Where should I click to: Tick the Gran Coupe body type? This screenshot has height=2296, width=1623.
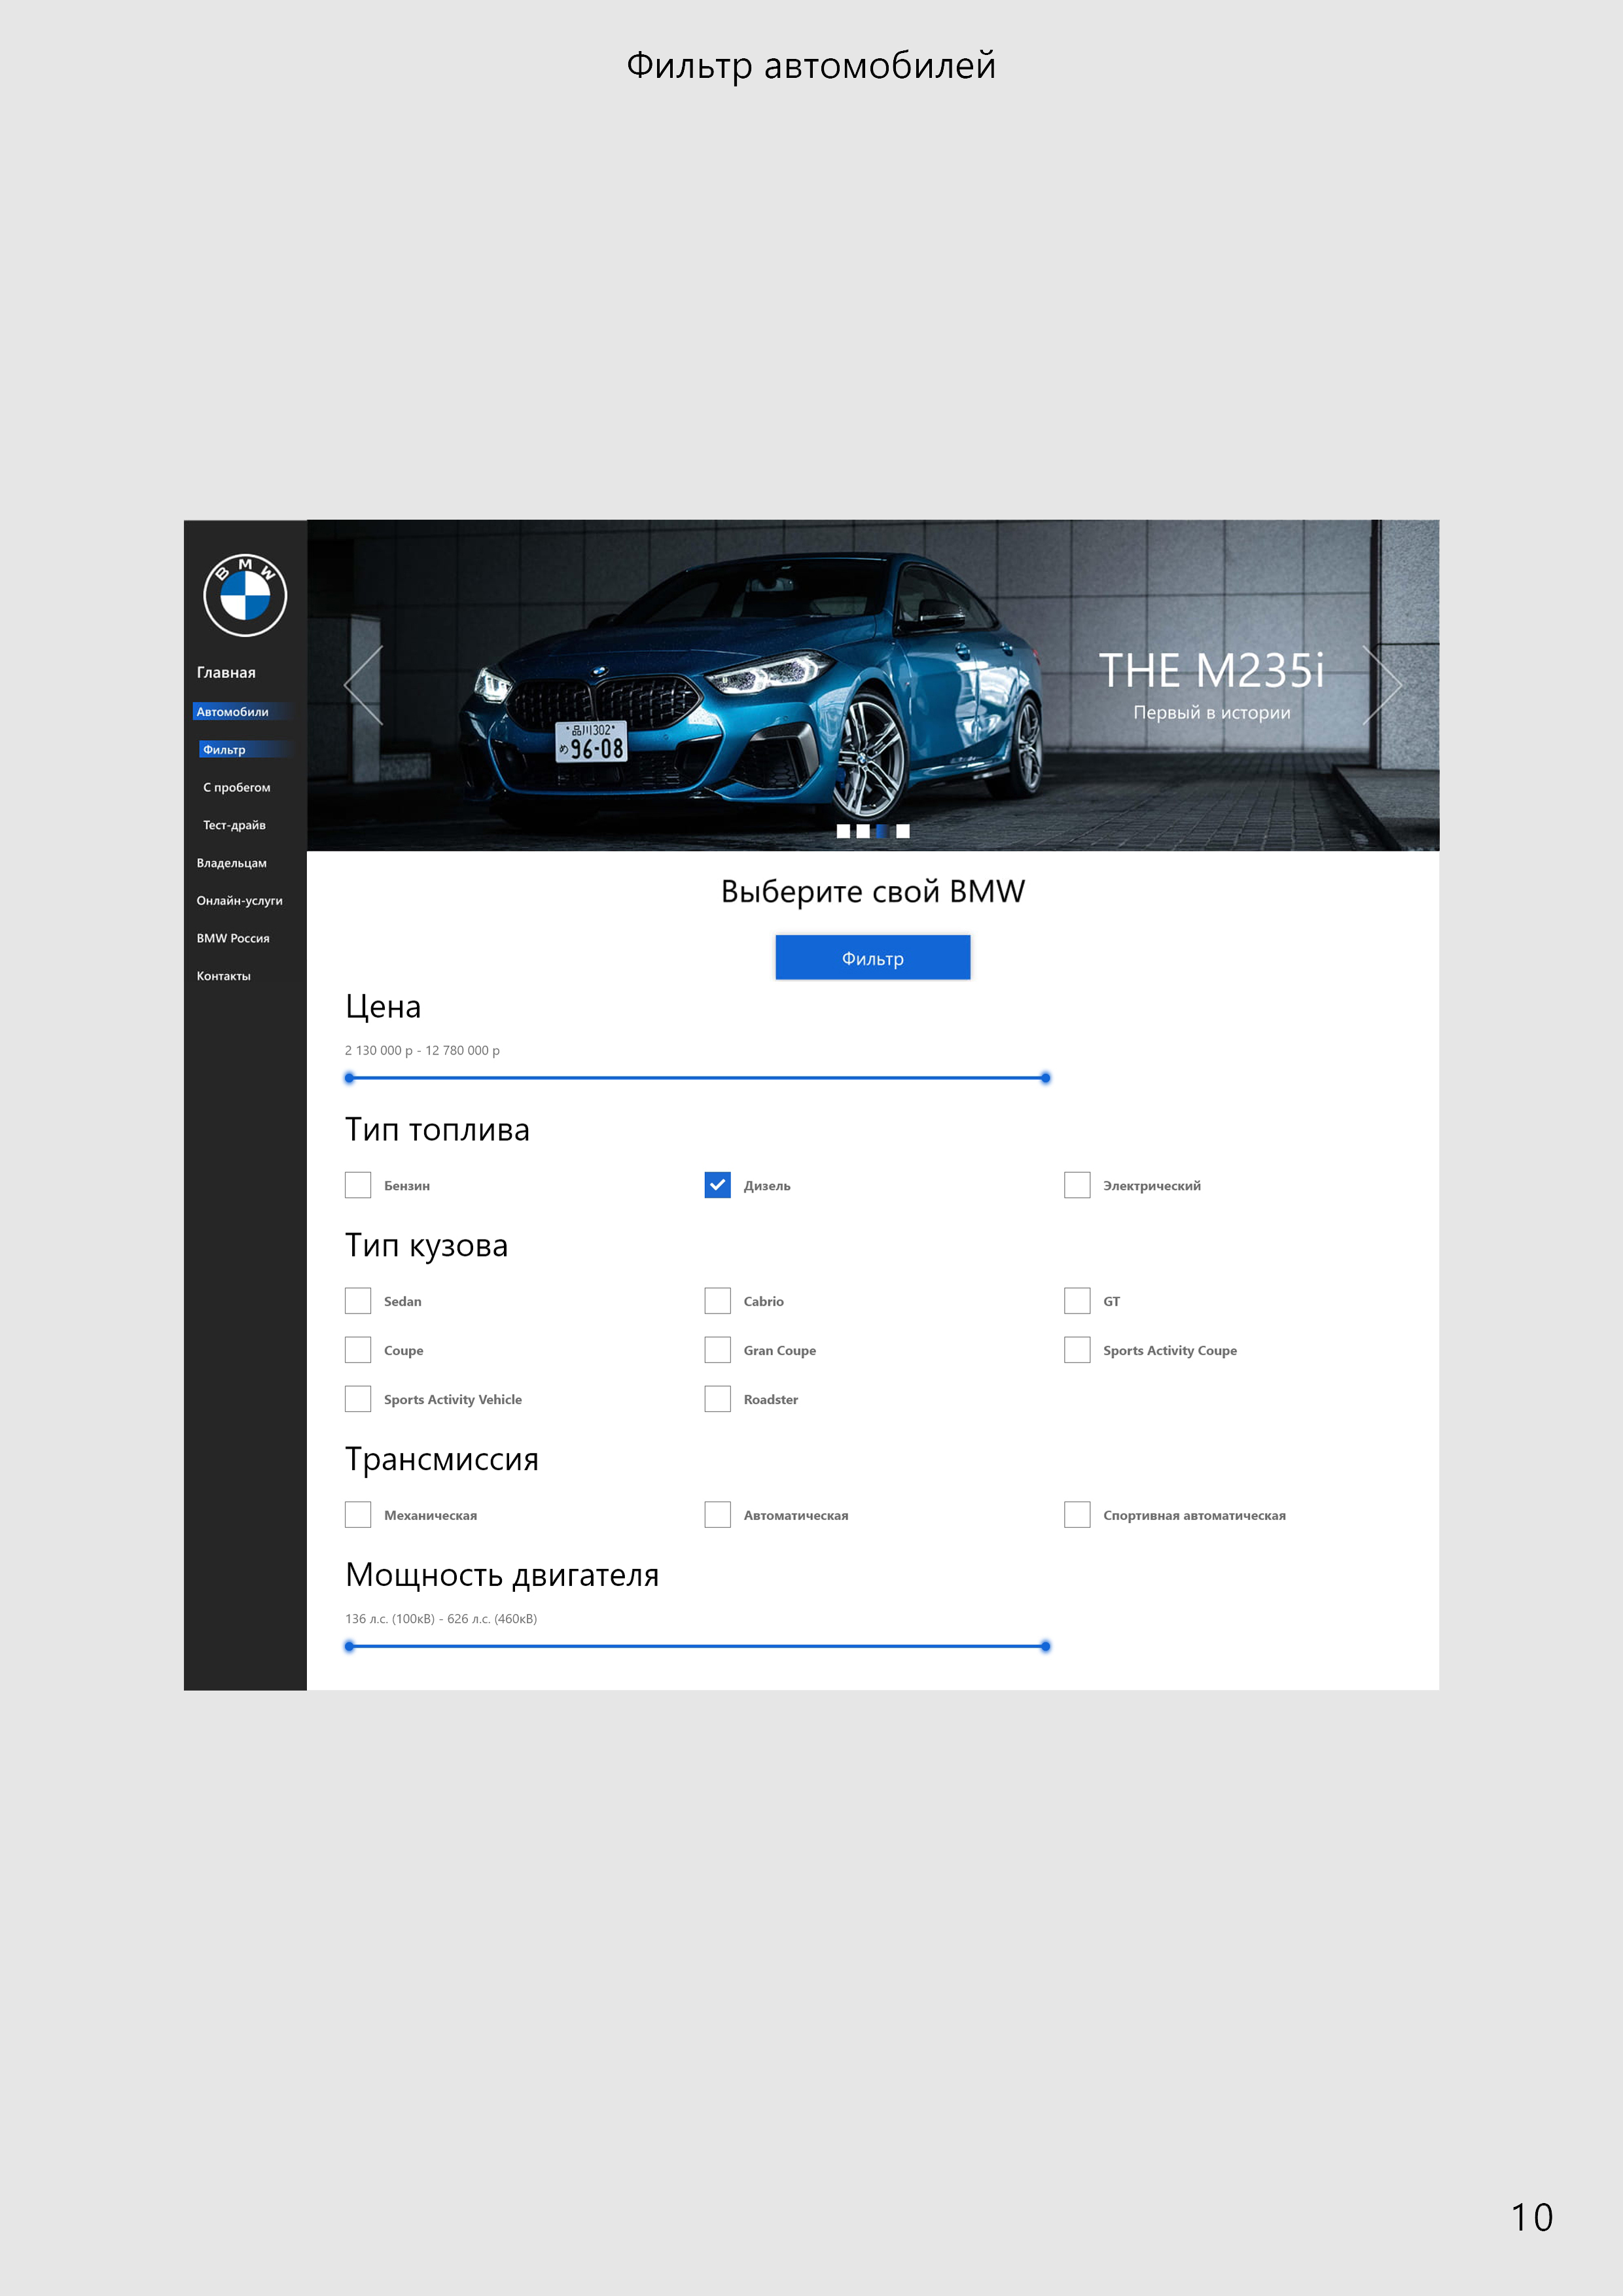click(718, 1350)
